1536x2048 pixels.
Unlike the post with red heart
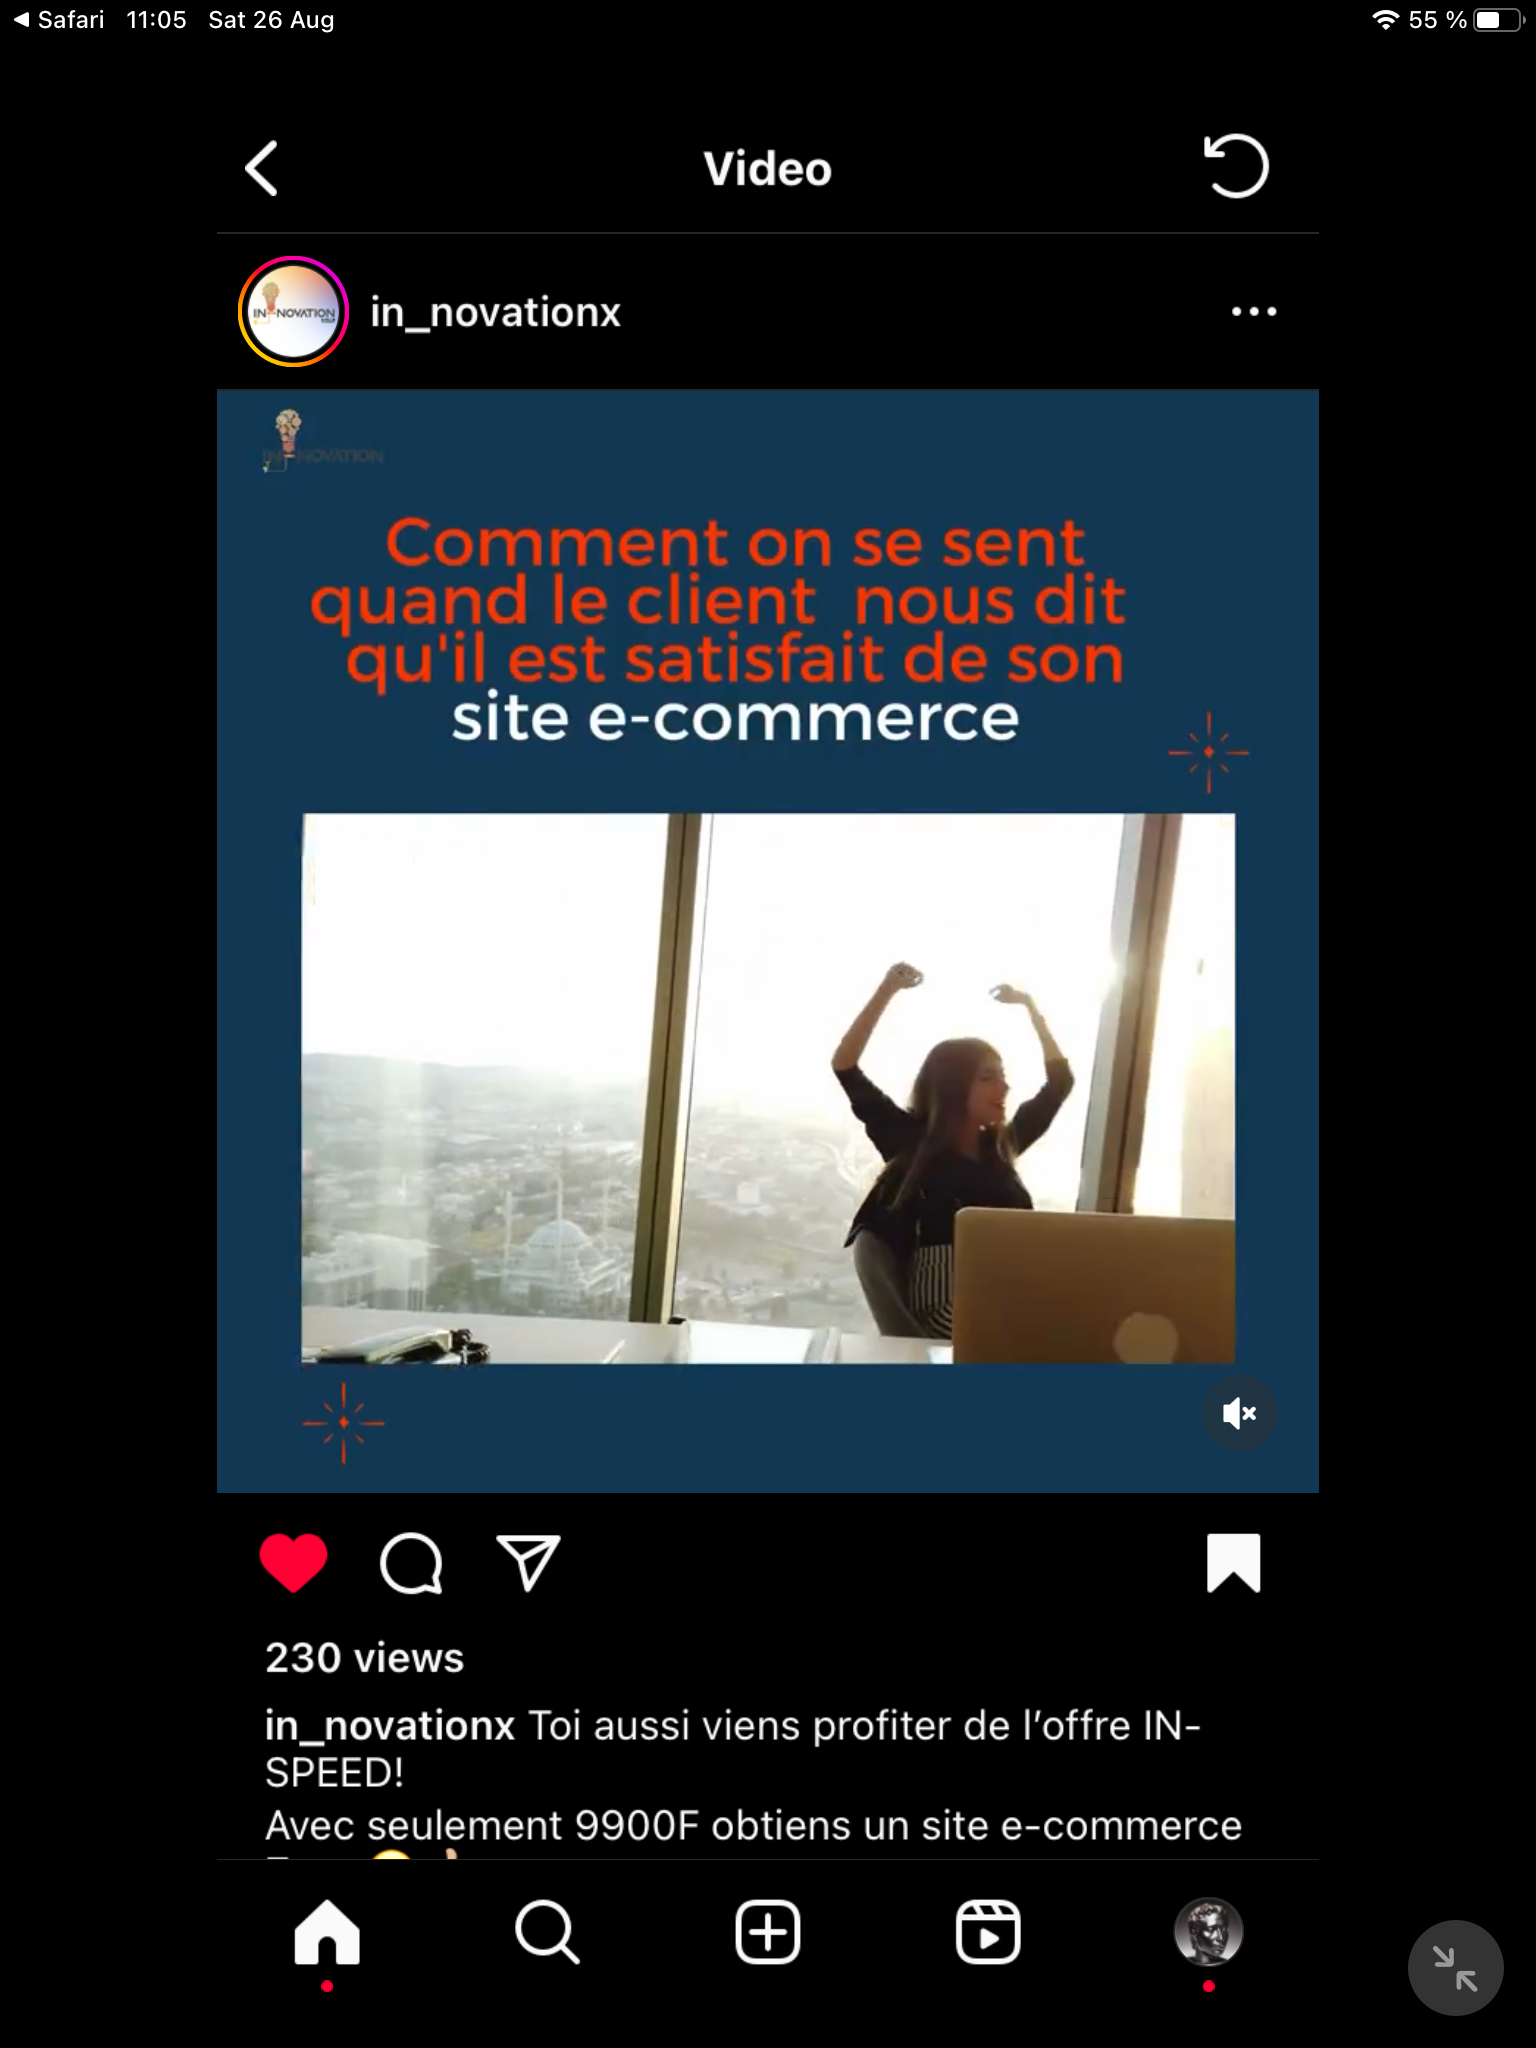[293, 1562]
